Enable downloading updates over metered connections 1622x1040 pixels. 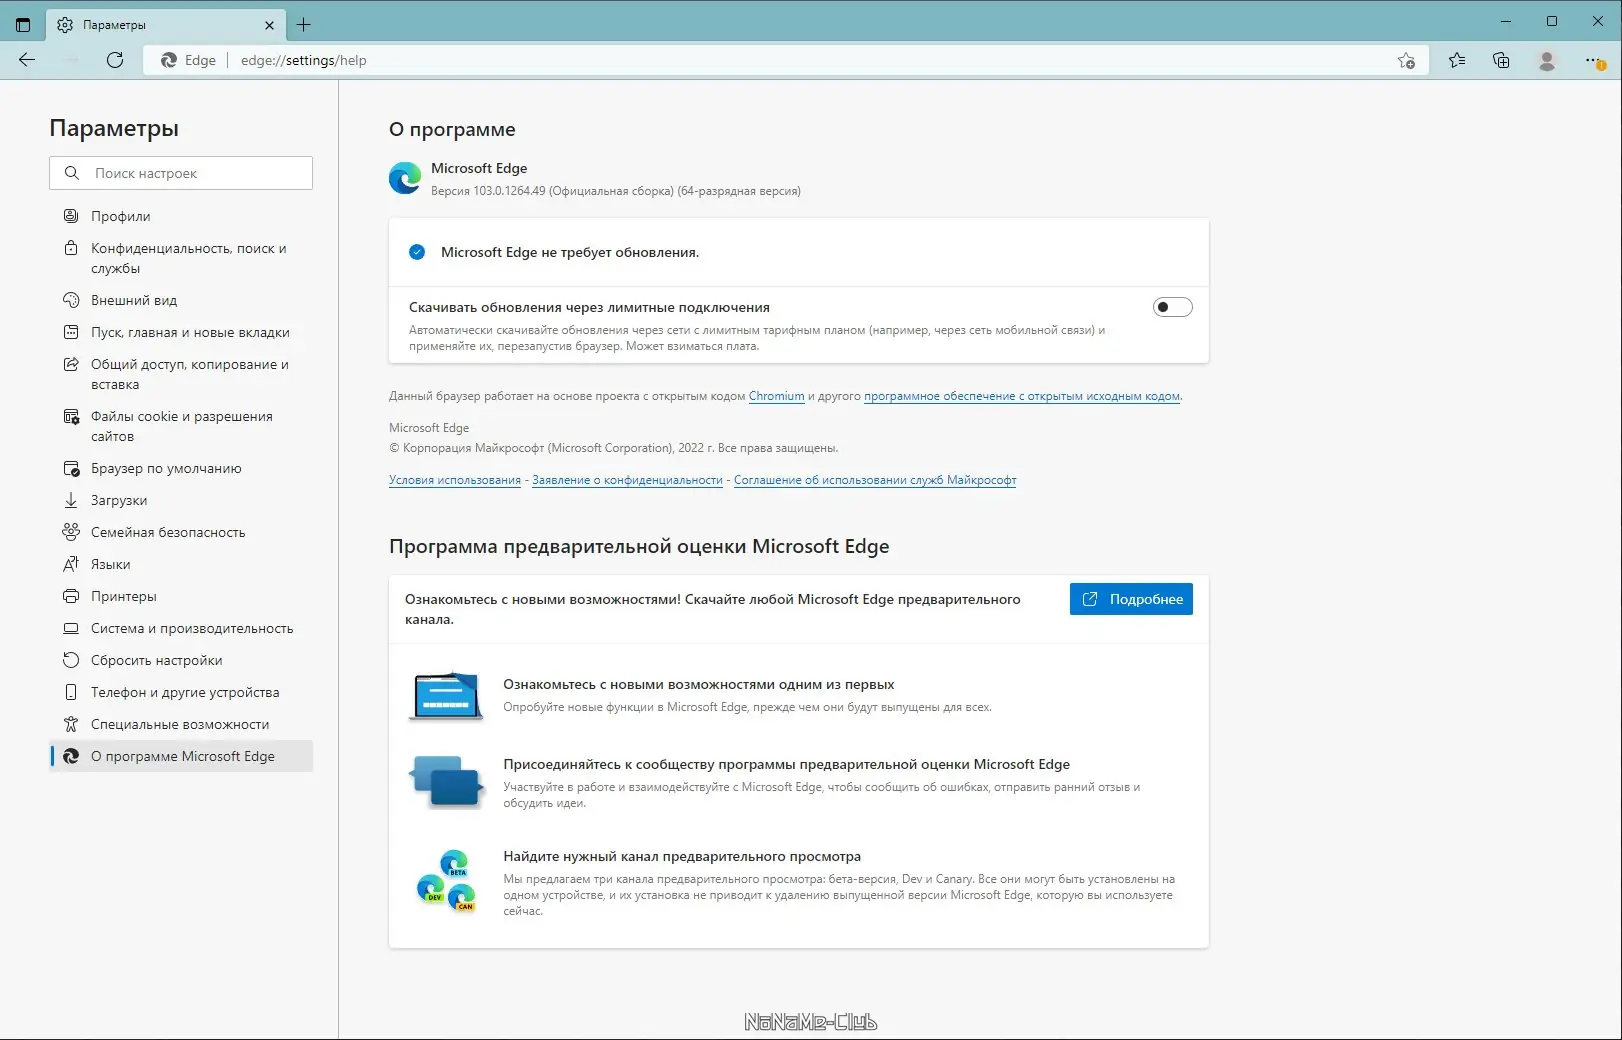(1172, 307)
